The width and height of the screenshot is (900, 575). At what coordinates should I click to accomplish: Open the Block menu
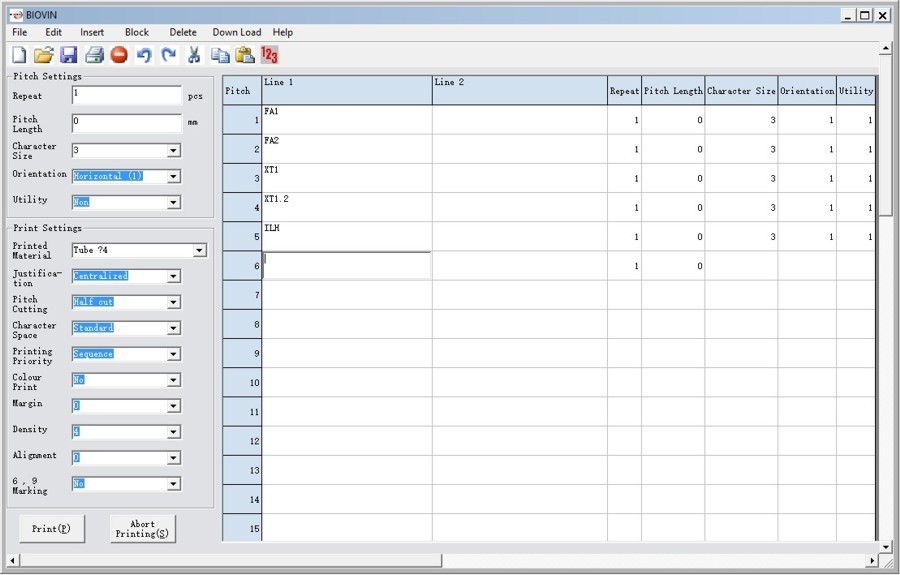coord(137,32)
